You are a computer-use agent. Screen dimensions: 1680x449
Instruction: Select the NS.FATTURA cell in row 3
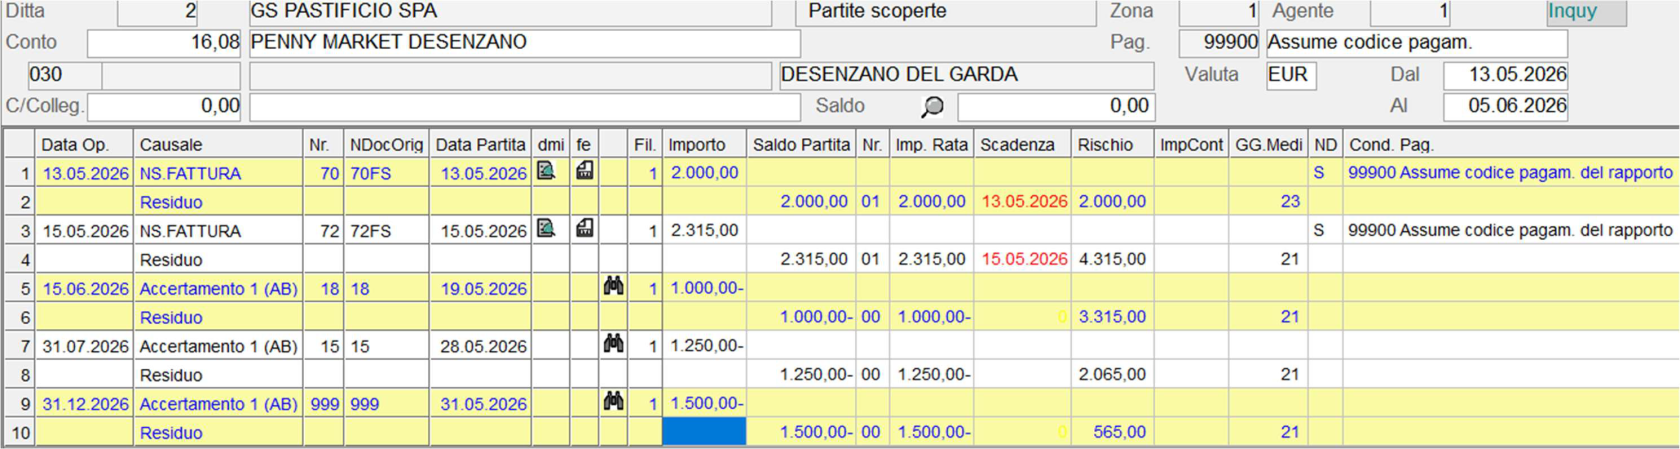[x=218, y=230]
